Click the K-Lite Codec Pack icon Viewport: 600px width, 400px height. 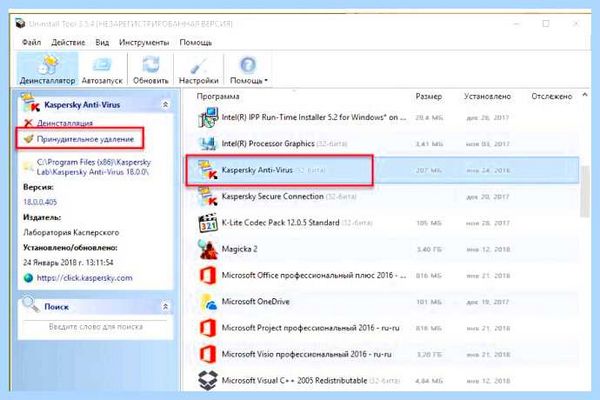click(x=208, y=223)
